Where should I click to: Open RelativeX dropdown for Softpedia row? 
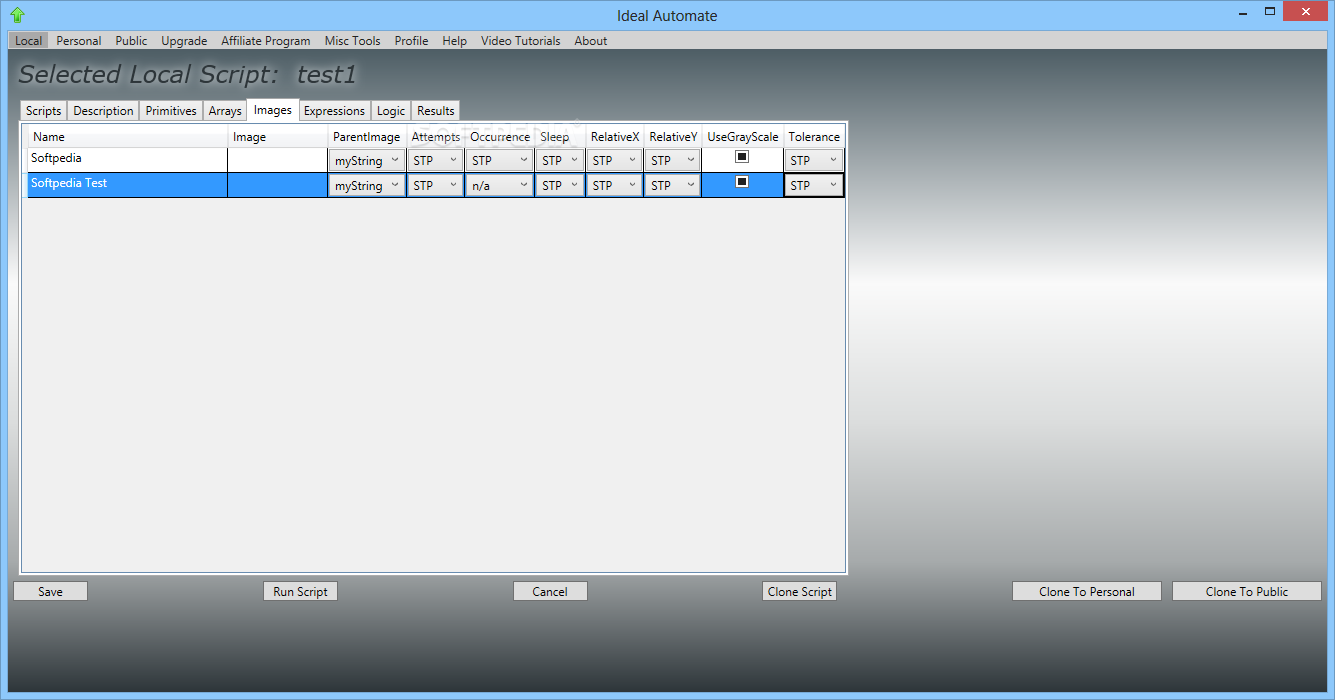point(614,160)
